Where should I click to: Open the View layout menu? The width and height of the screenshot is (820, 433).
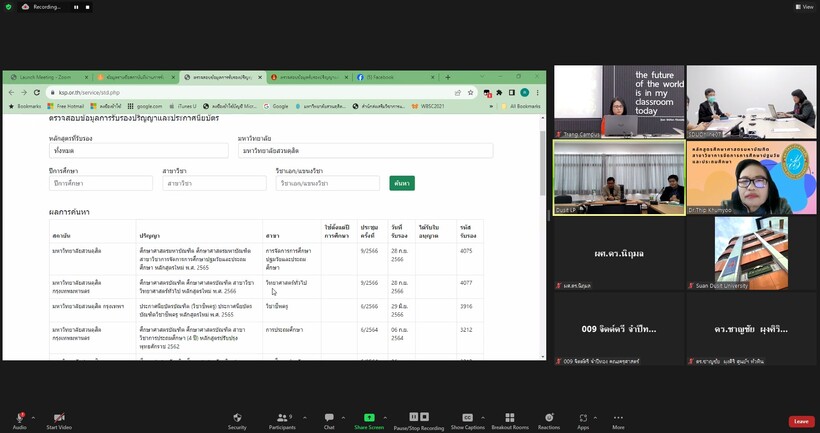tap(804, 7)
